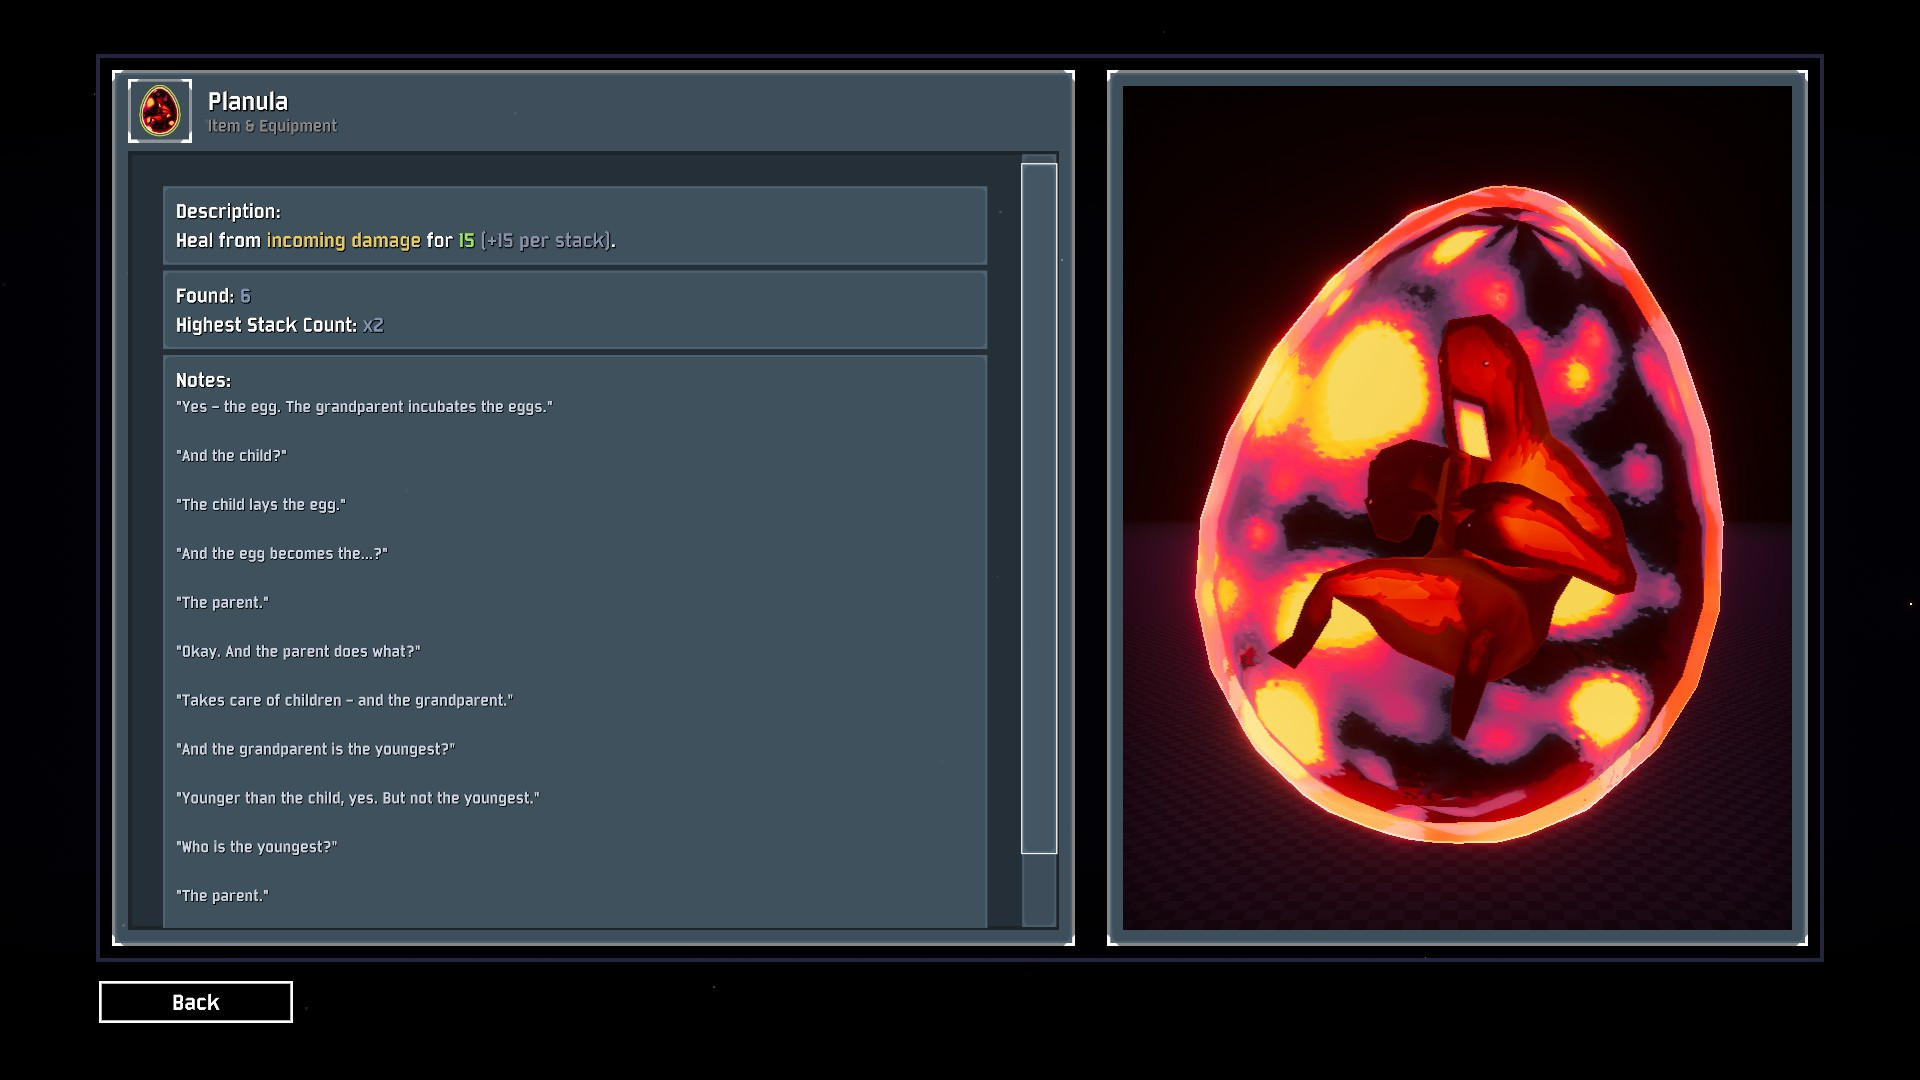The image size is (1920, 1080).
Task: Click note line 'Takes care of children'
Action: [344, 700]
